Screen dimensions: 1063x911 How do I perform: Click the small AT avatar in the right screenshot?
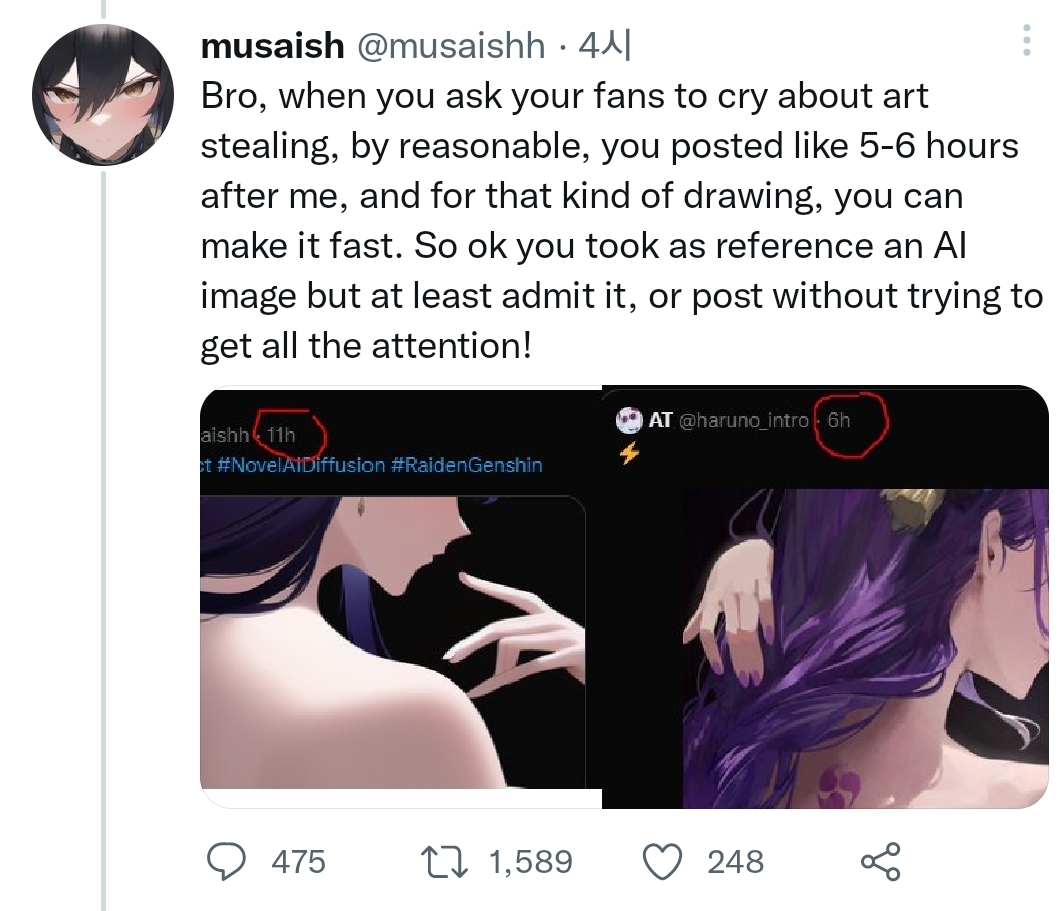pos(629,420)
